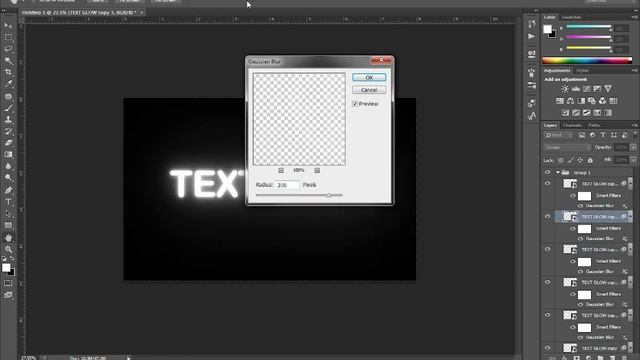Image resolution: width=640 pixels, height=360 pixels.
Task: Switch to the Styles tab
Action: pyautogui.click(x=582, y=71)
